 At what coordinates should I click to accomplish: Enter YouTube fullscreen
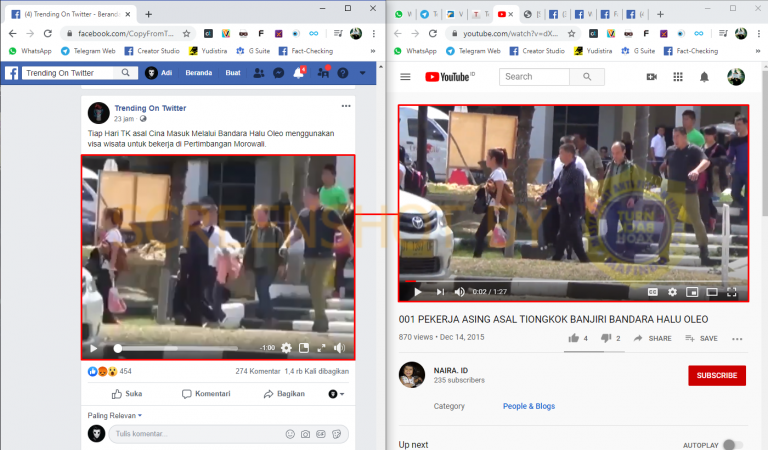(731, 292)
